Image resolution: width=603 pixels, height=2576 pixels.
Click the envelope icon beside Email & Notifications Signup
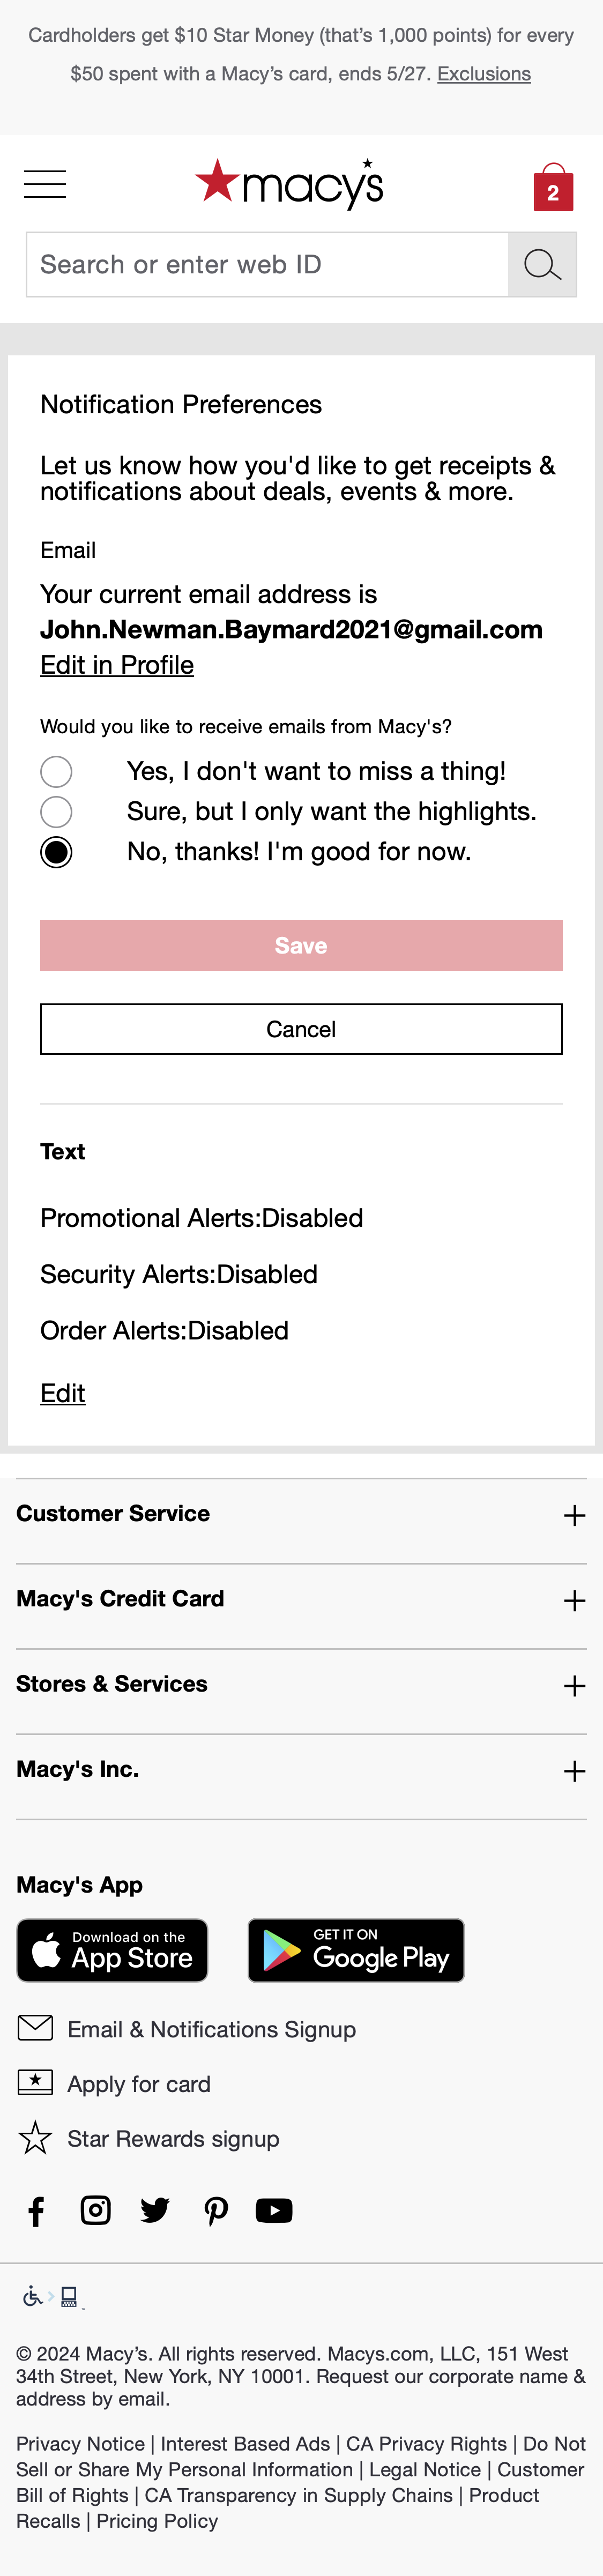click(35, 2028)
